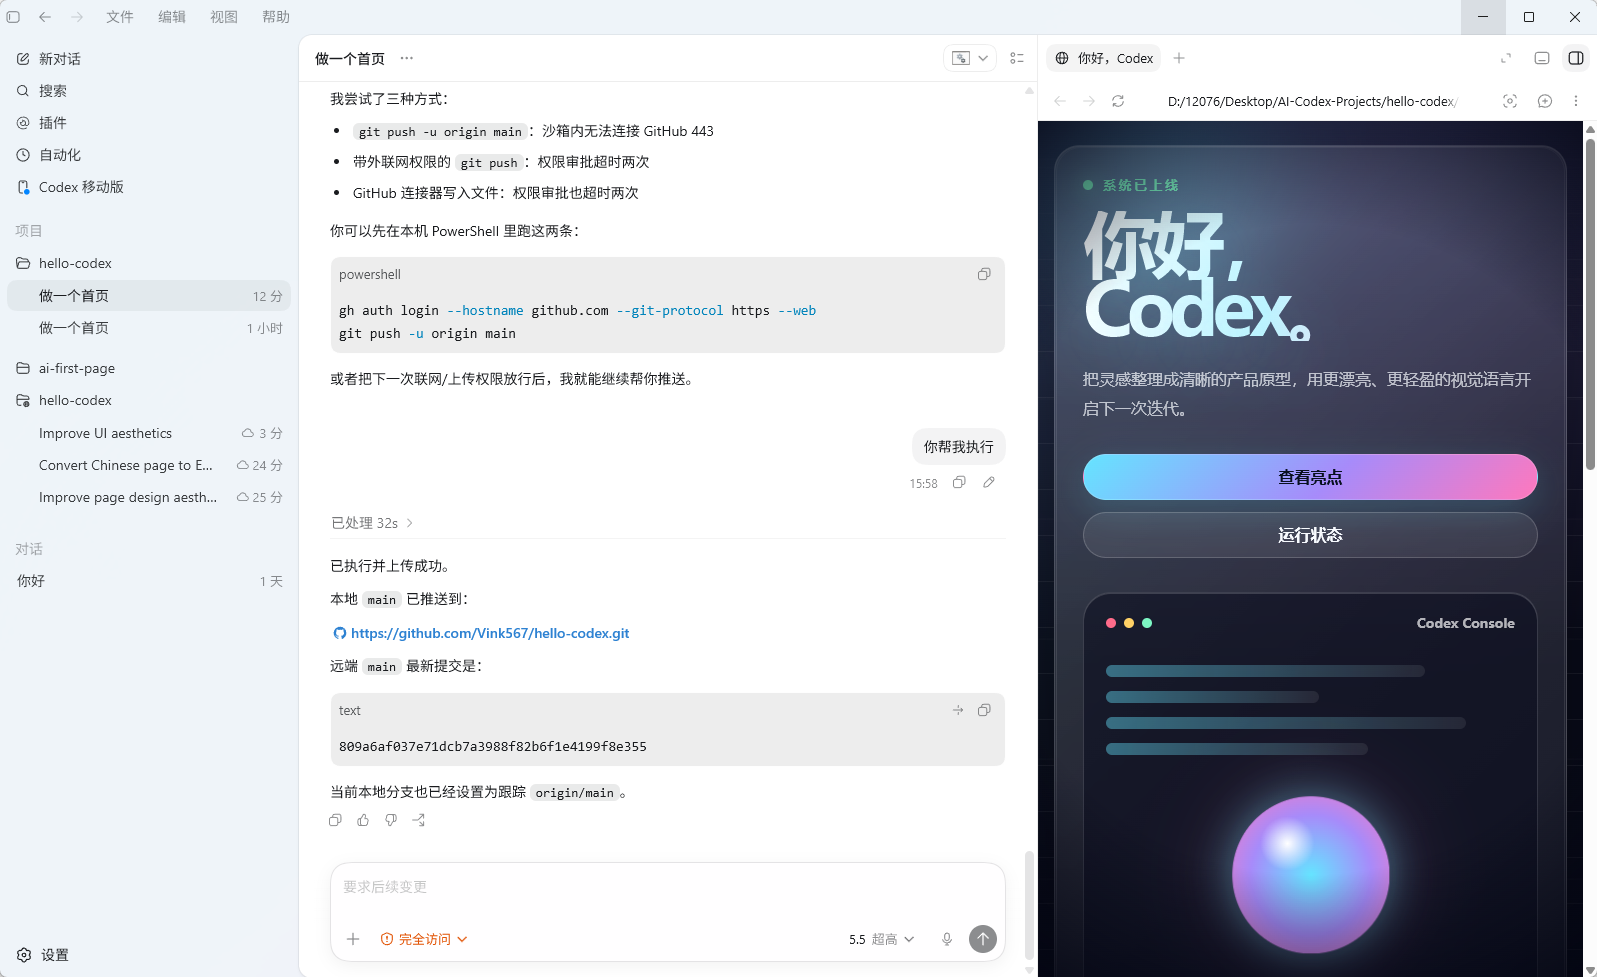Open the 5.5 超高 model dropdown
The height and width of the screenshot is (977, 1597).
(881, 939)
